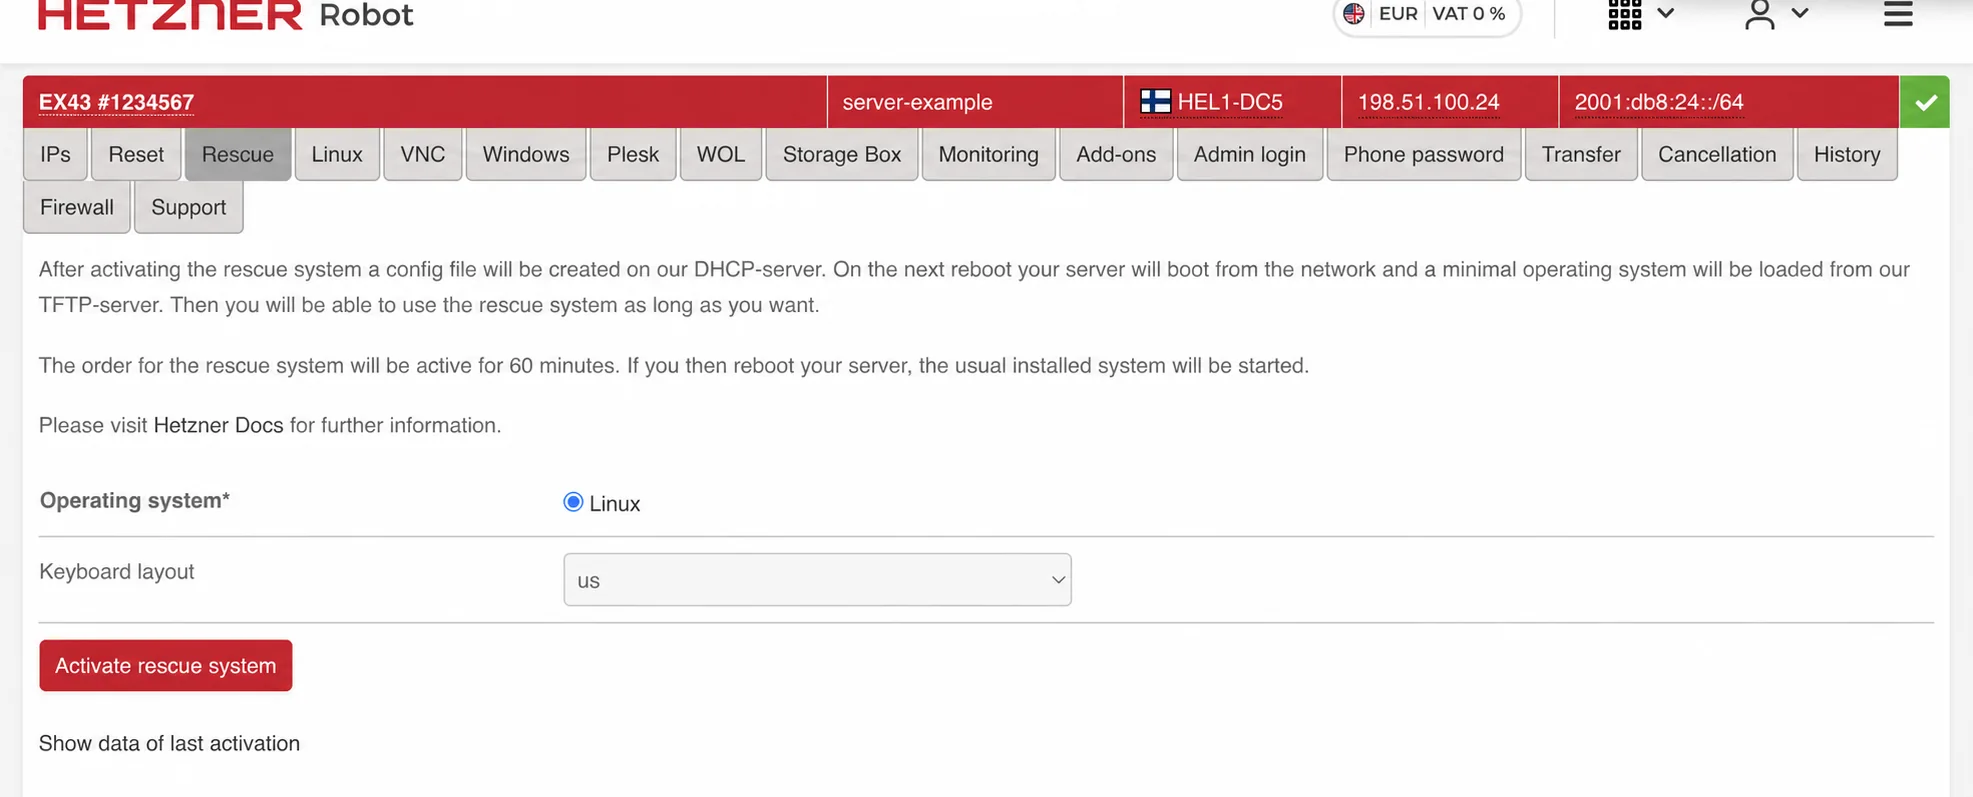Click the HEL1-DC5 datacenter label
1973x797 pixels.
[x=1230, y=102]
